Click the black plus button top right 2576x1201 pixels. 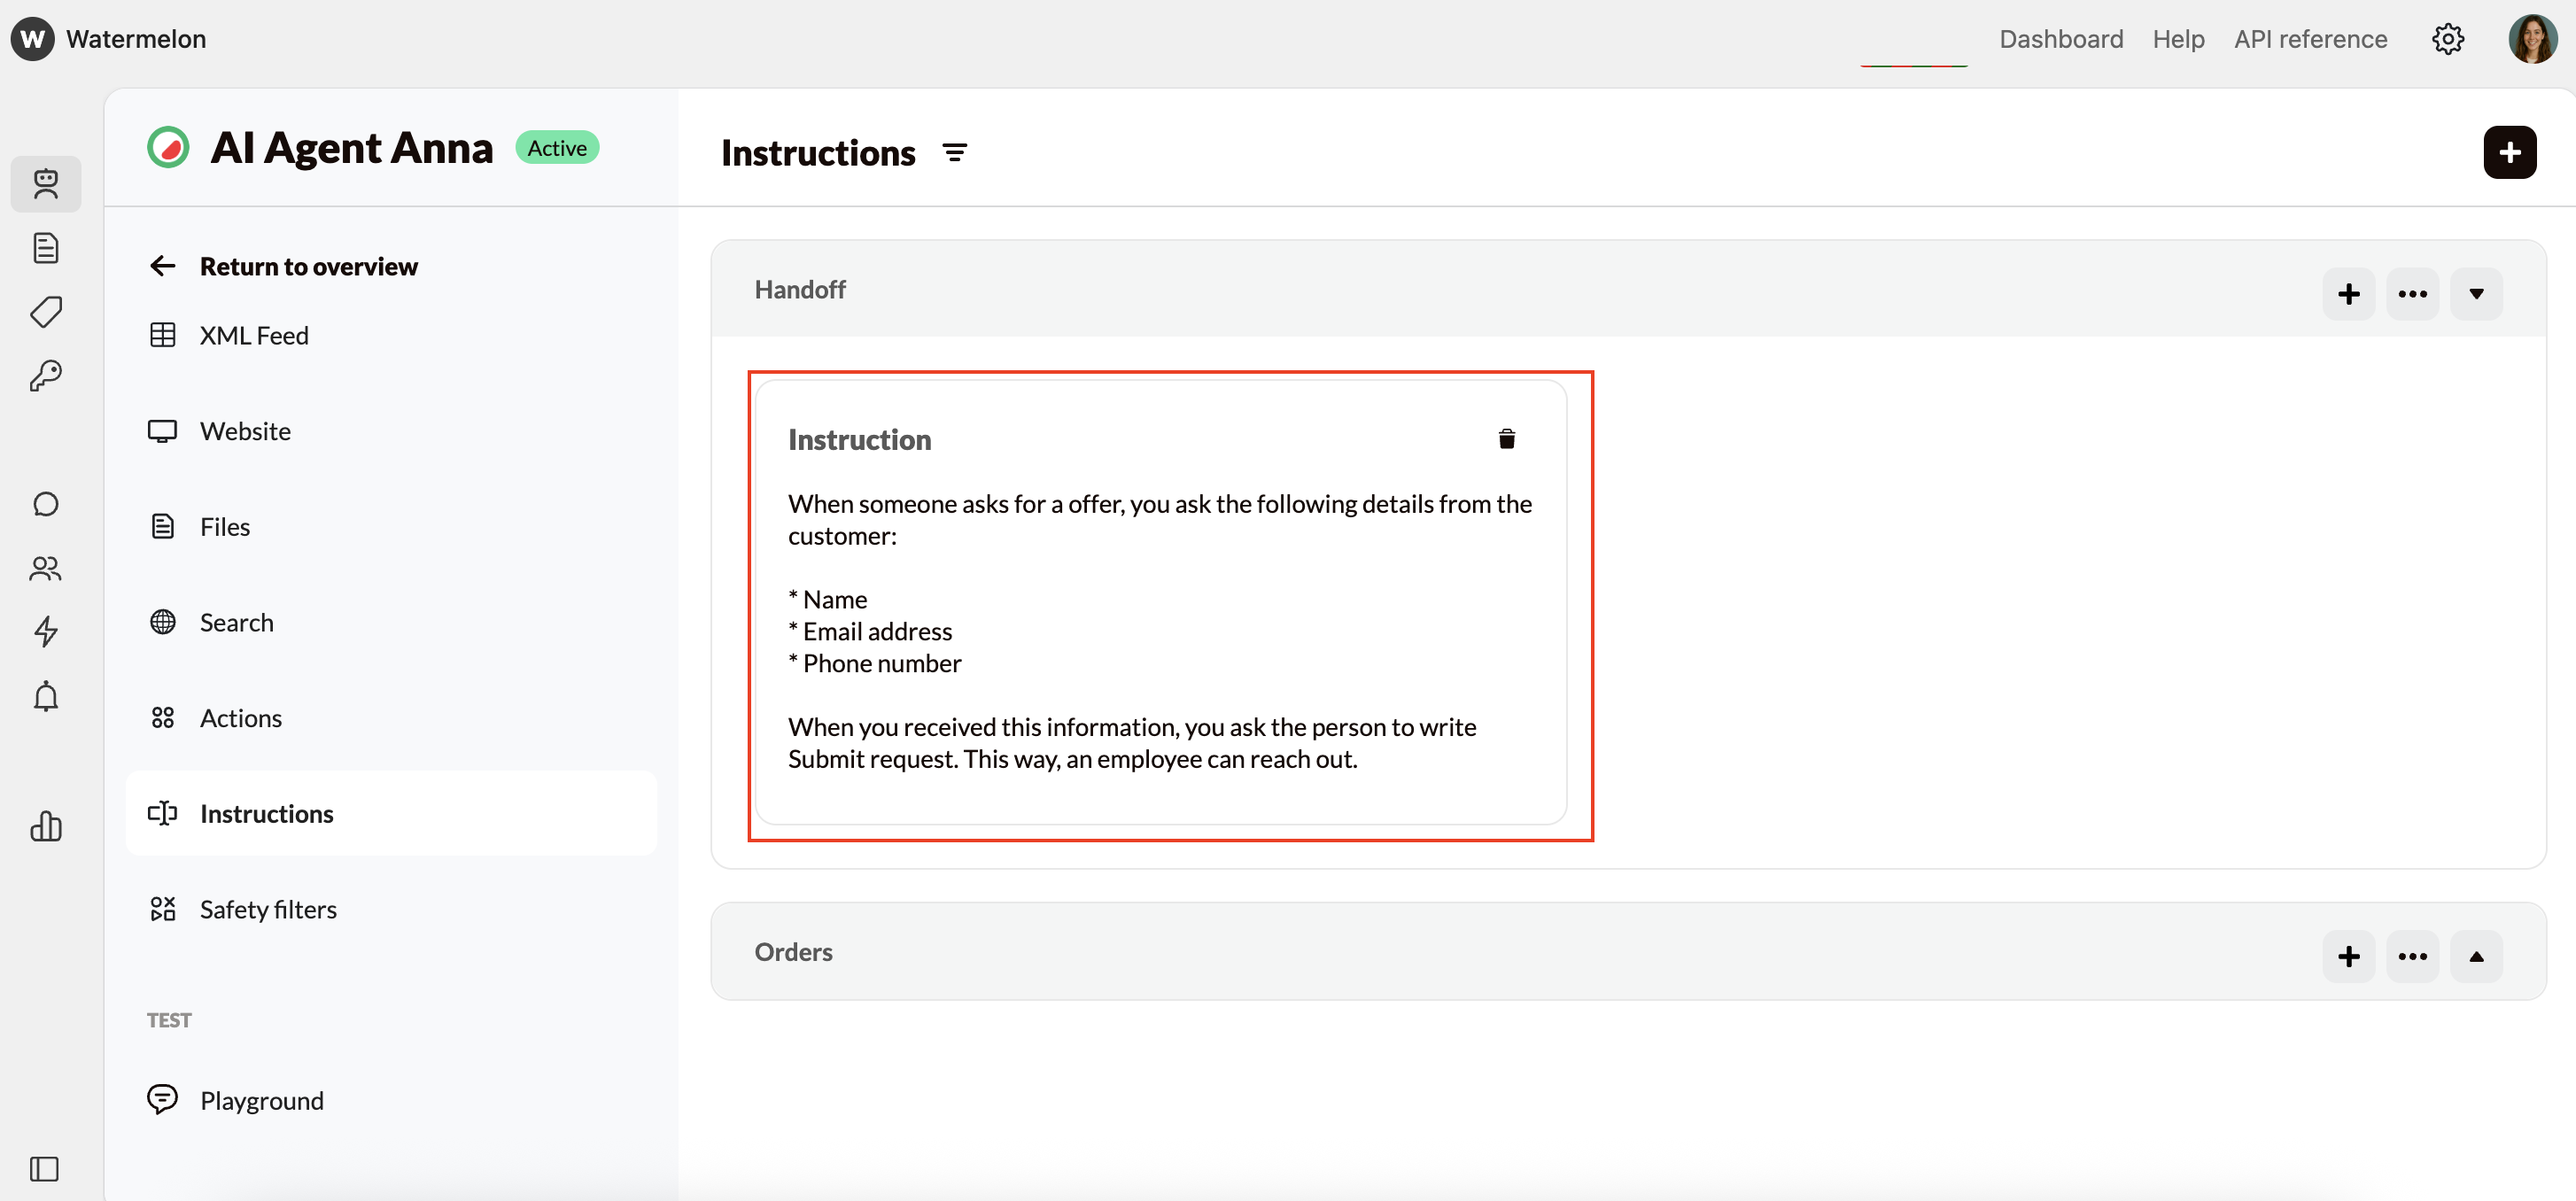pyautogui.click(x=2508, y=153)
